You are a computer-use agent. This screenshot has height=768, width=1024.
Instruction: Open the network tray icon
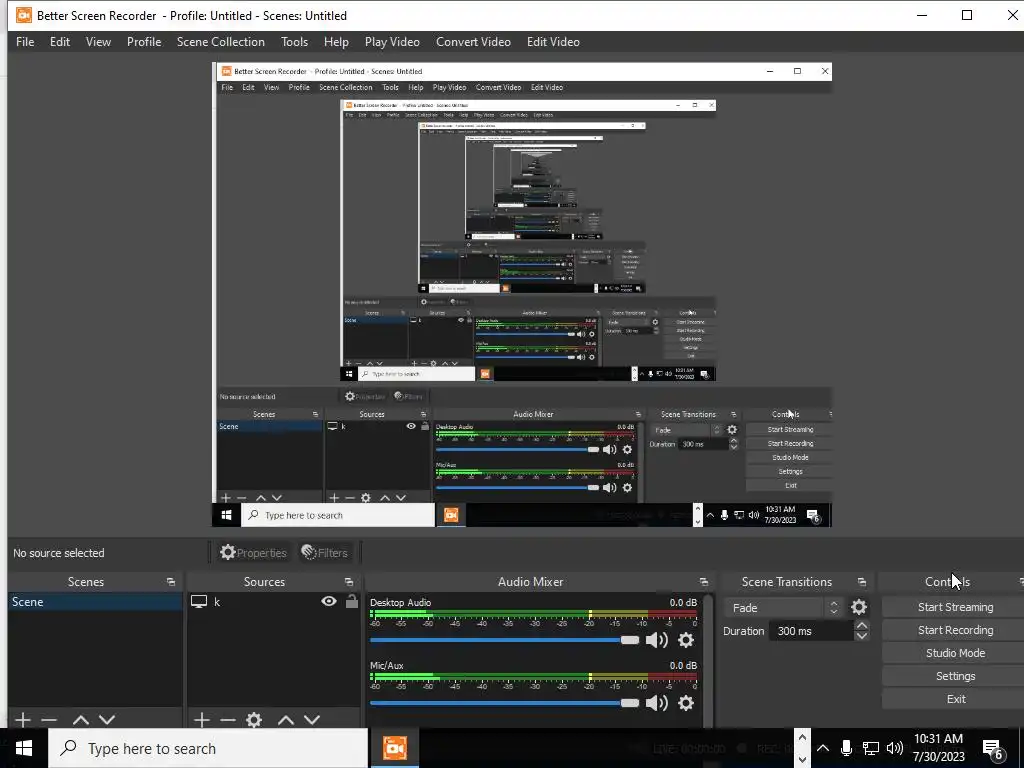(871, 748)
